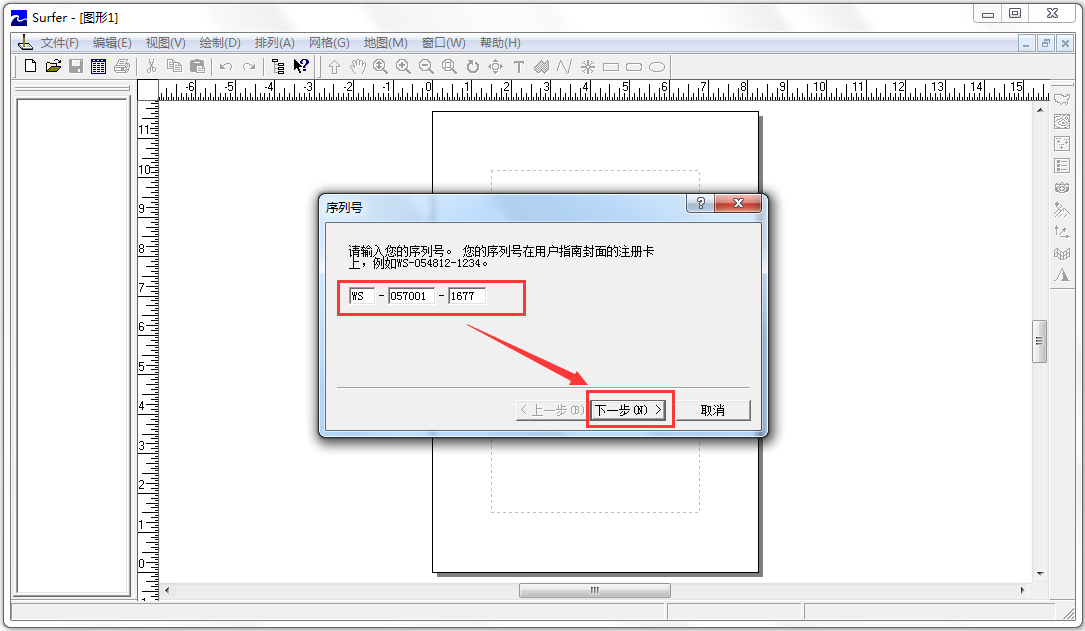Click the vertical scrollbar down arrow
The image size is (1085, 631).
(x=1040, y=574)
